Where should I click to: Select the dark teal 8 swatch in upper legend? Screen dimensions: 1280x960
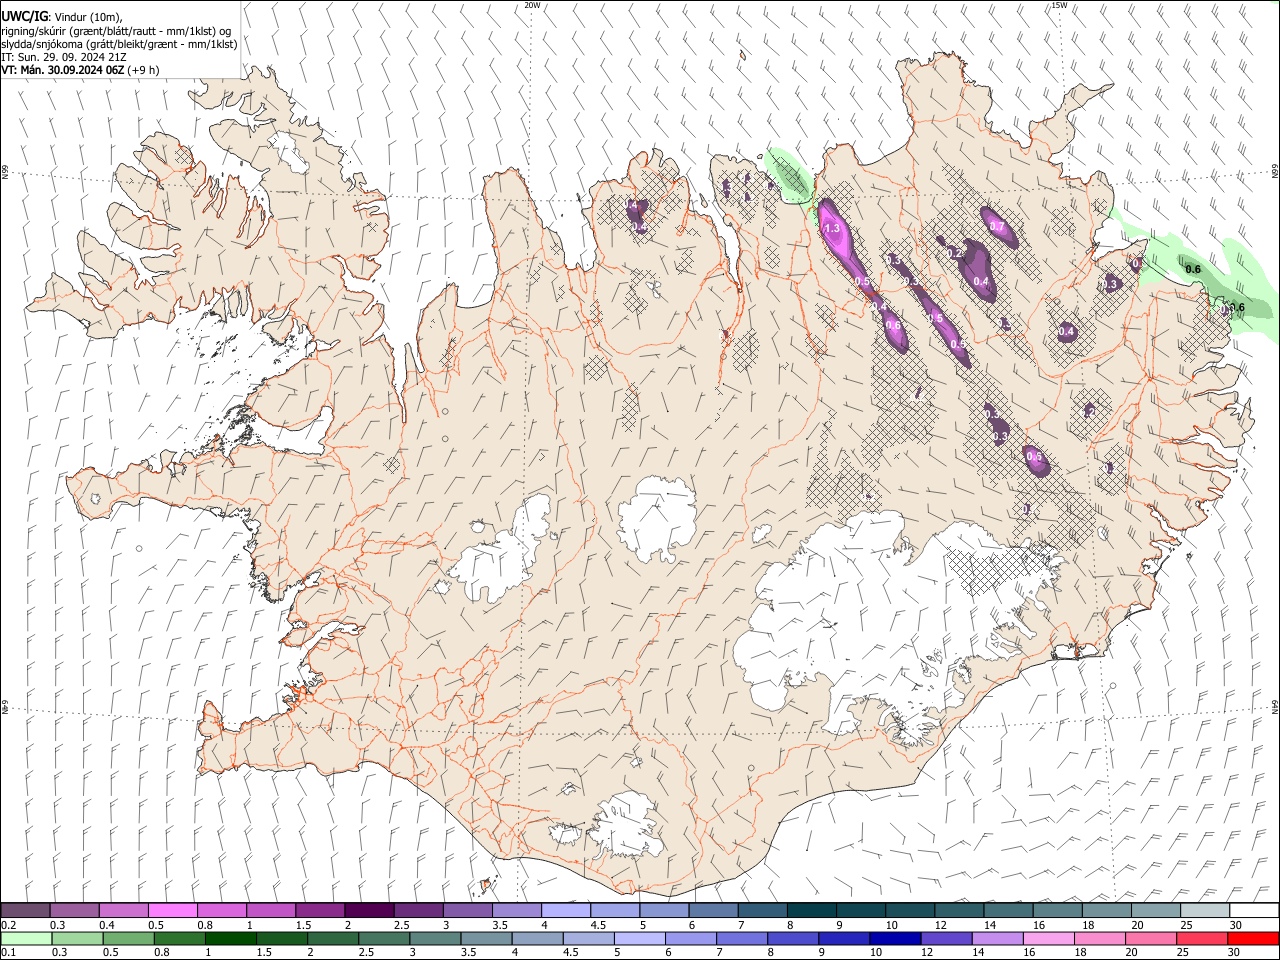point(810,910)
